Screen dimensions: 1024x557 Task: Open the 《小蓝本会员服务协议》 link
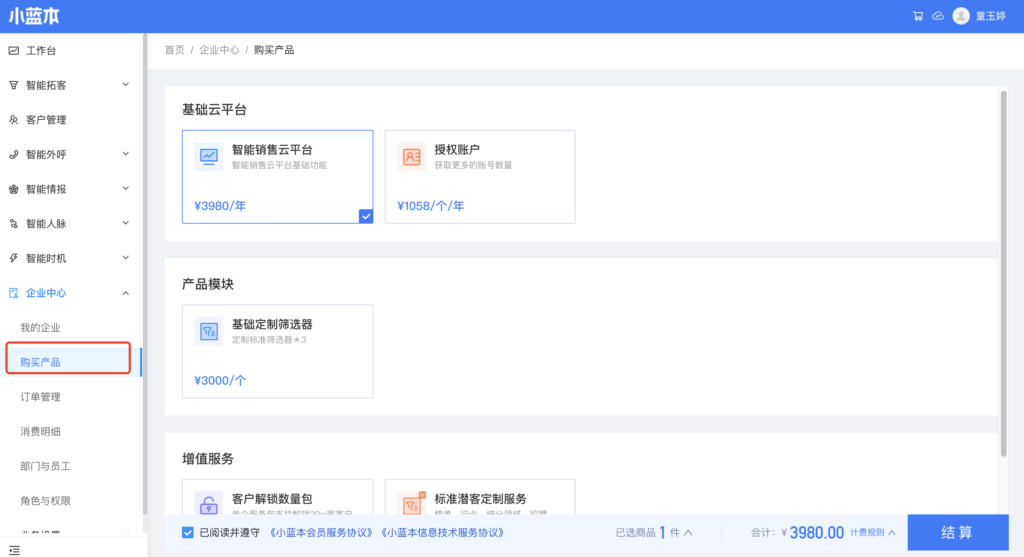(322, 533)
